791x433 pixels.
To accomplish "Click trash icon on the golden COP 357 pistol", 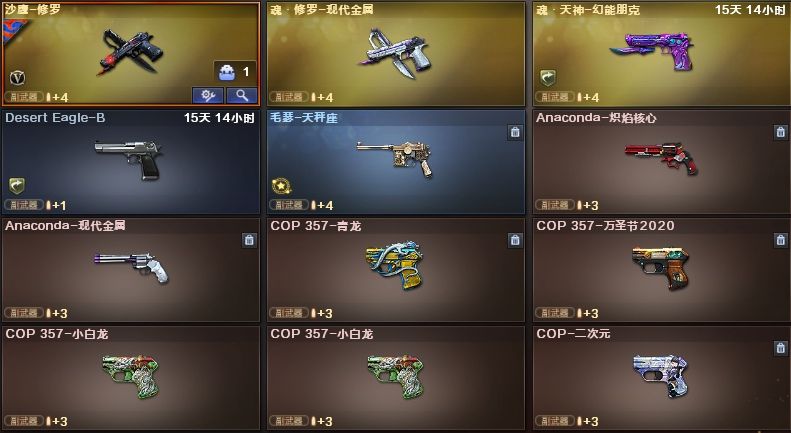I will [x=515, y=240].
